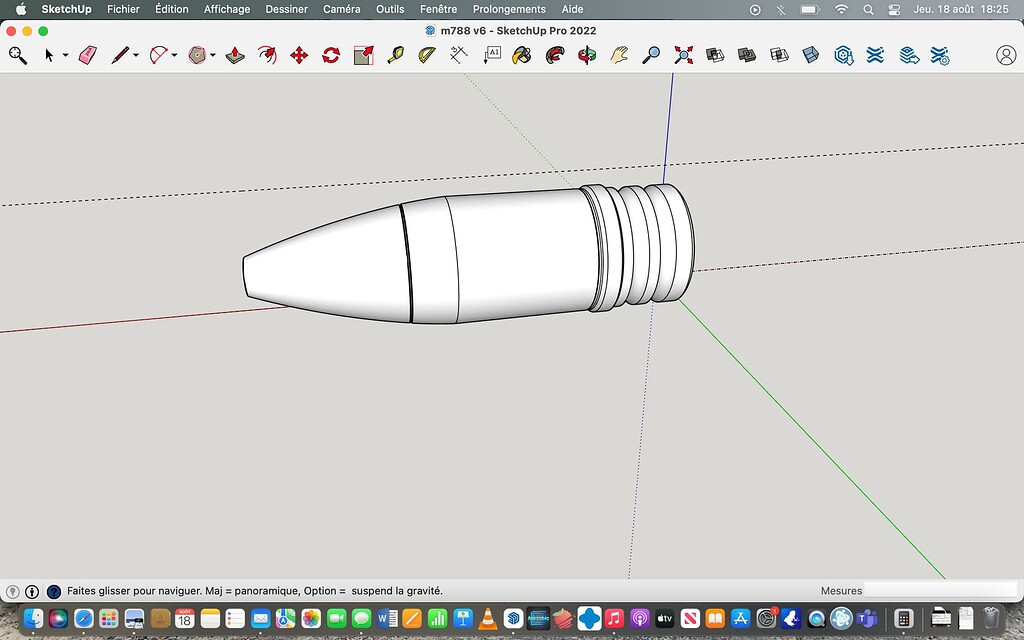This screenshot has width=1024, height=640.
Task: Click the account sign-in icon on toolbar right
Action: [1007, 55]
